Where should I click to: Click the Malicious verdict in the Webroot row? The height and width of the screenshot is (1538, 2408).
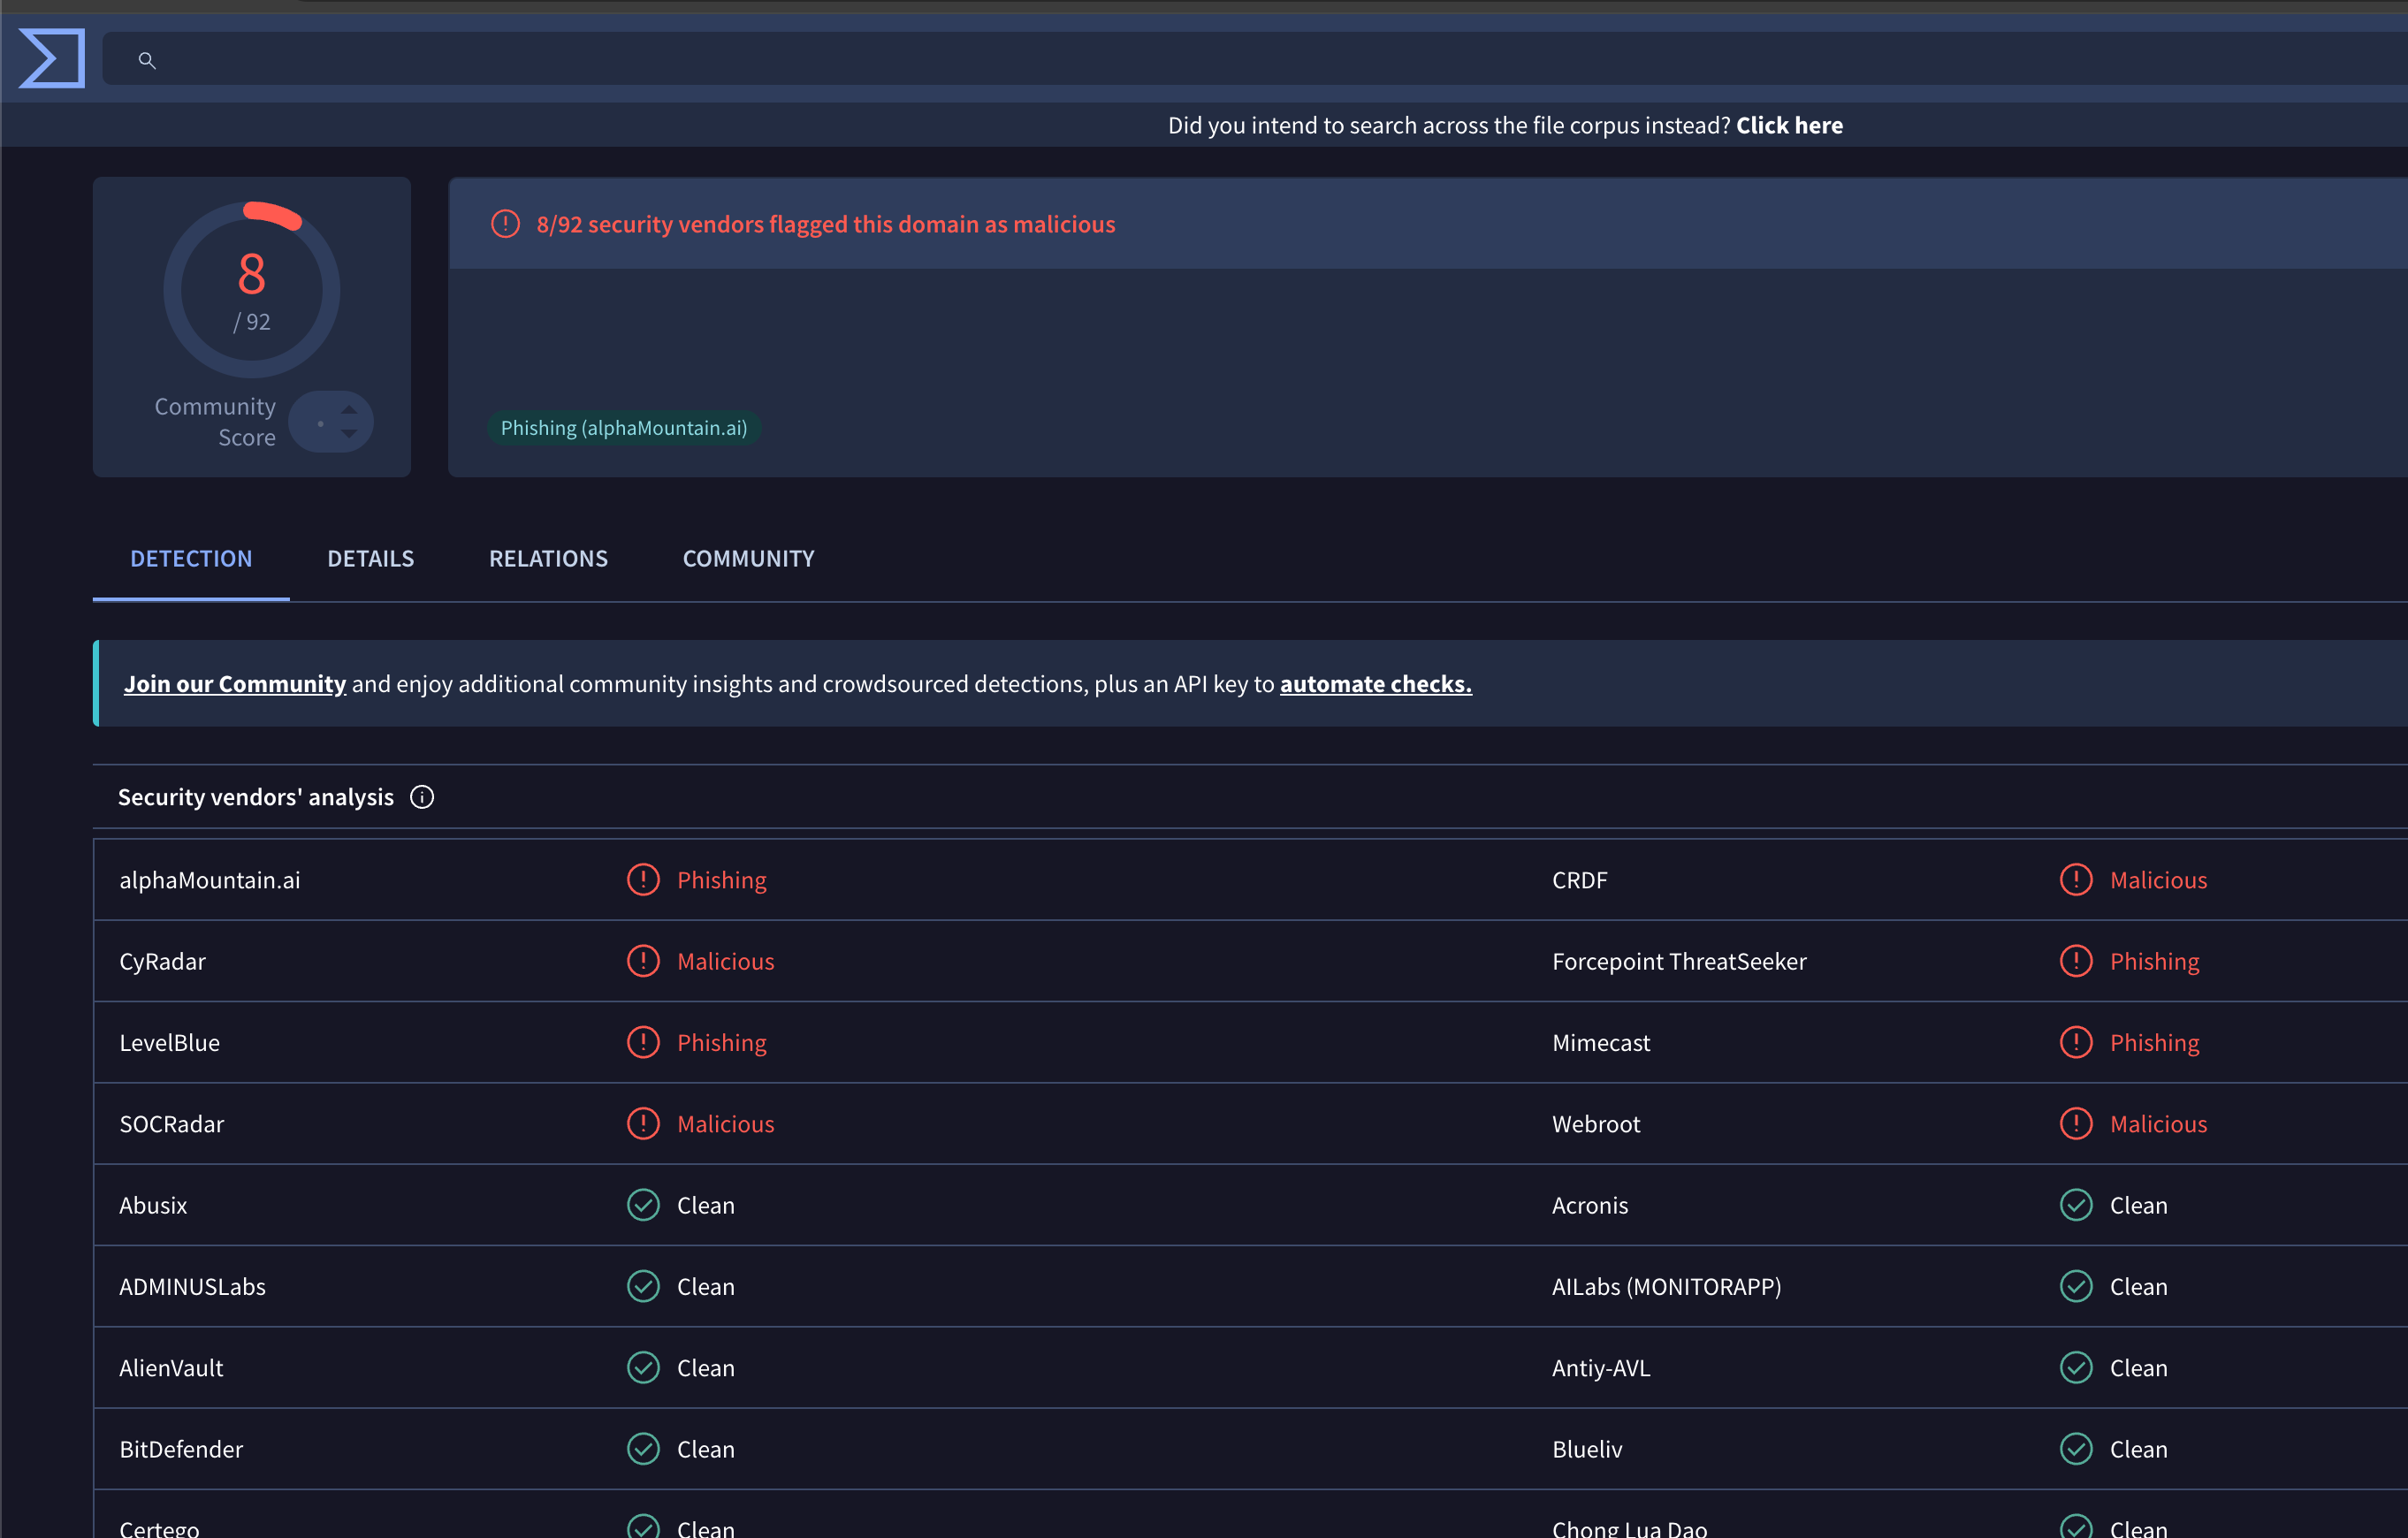coord(2158,1124)
